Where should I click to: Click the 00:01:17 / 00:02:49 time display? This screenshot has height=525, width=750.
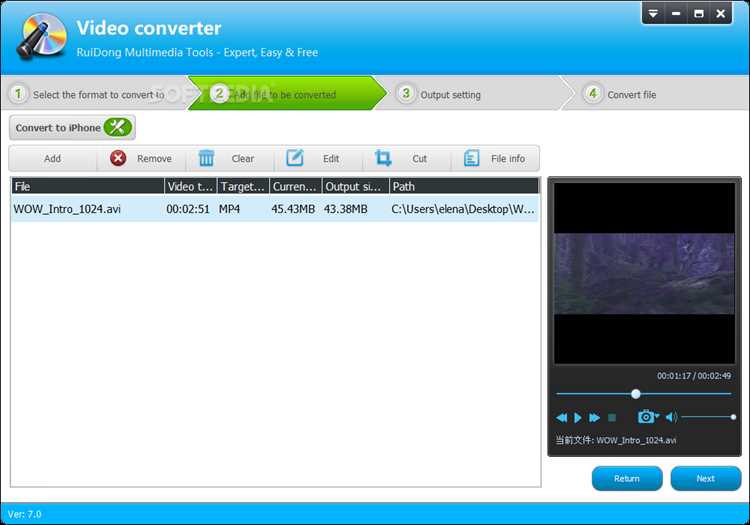click(694, 376)
